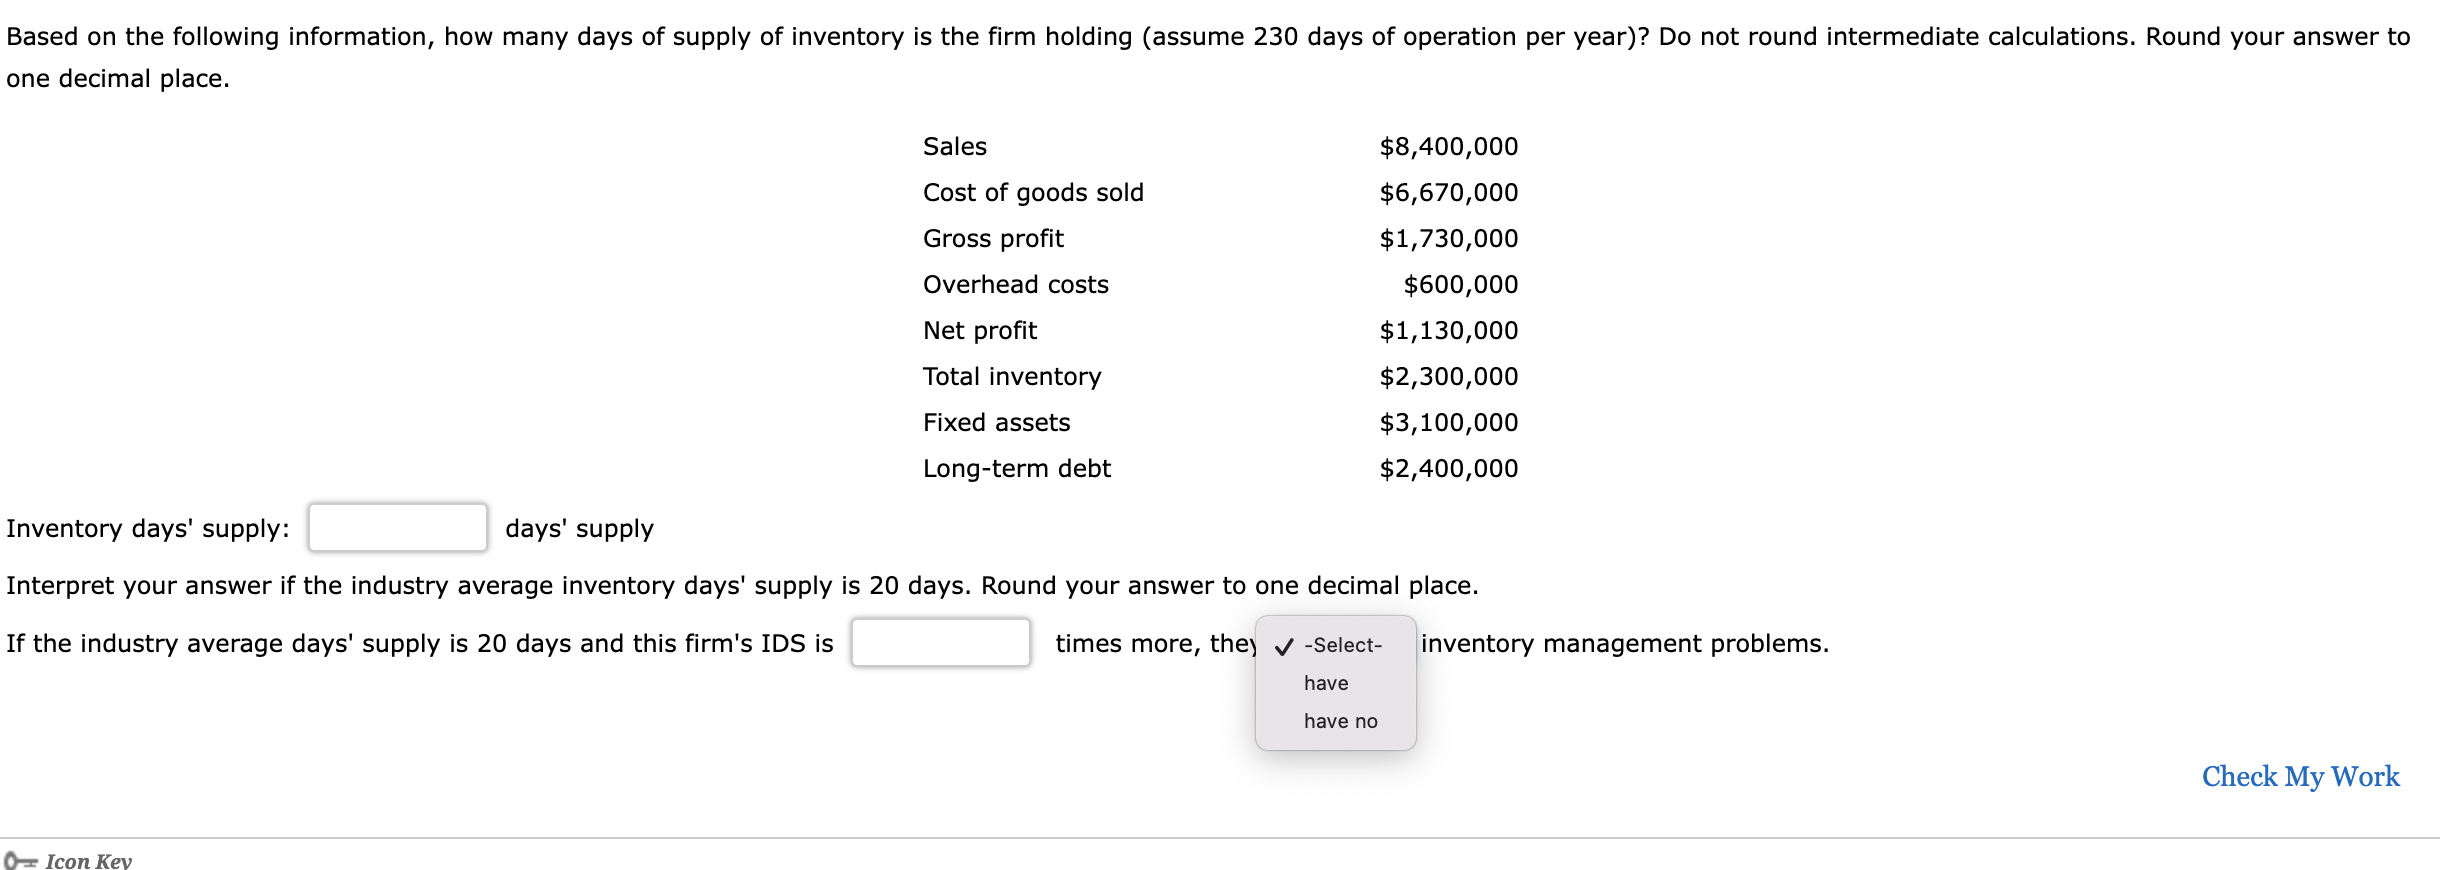Click the currently checked dropdown entry
Viewport: 2440px width, 870px height.
pyautogui.click(x=1342, y=645)
